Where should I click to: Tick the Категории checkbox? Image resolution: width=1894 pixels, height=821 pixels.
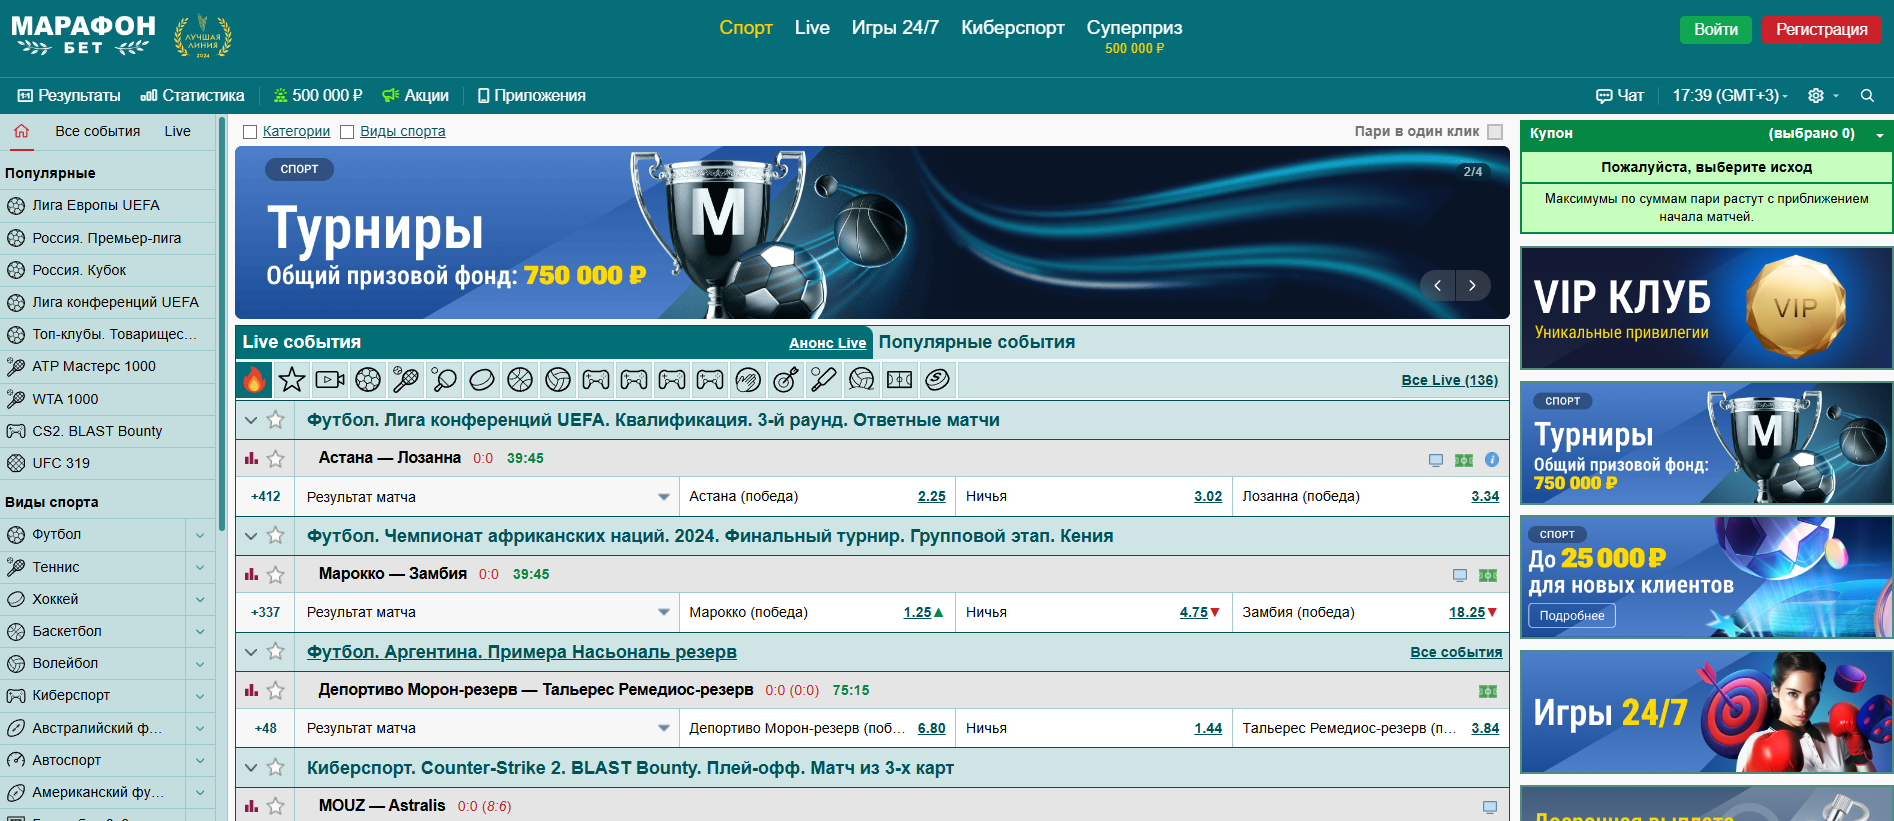point(251,132)
